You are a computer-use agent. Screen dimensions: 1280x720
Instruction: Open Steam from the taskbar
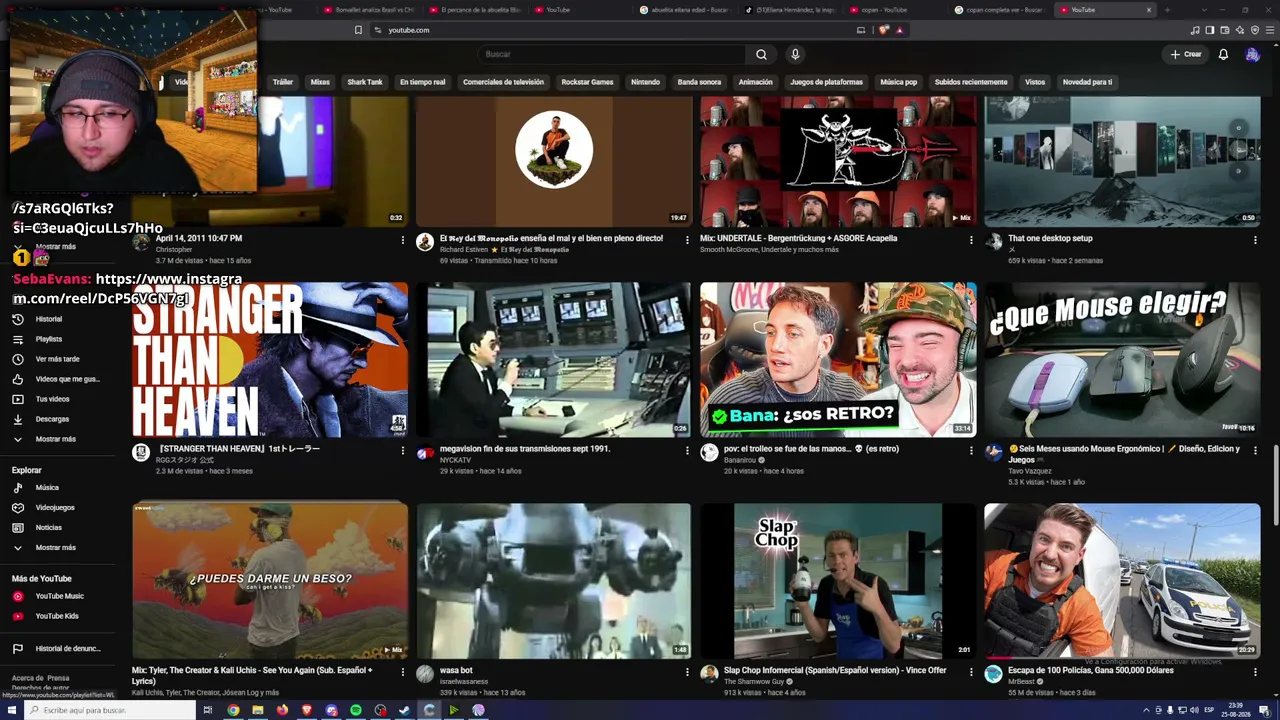(405, 710)
